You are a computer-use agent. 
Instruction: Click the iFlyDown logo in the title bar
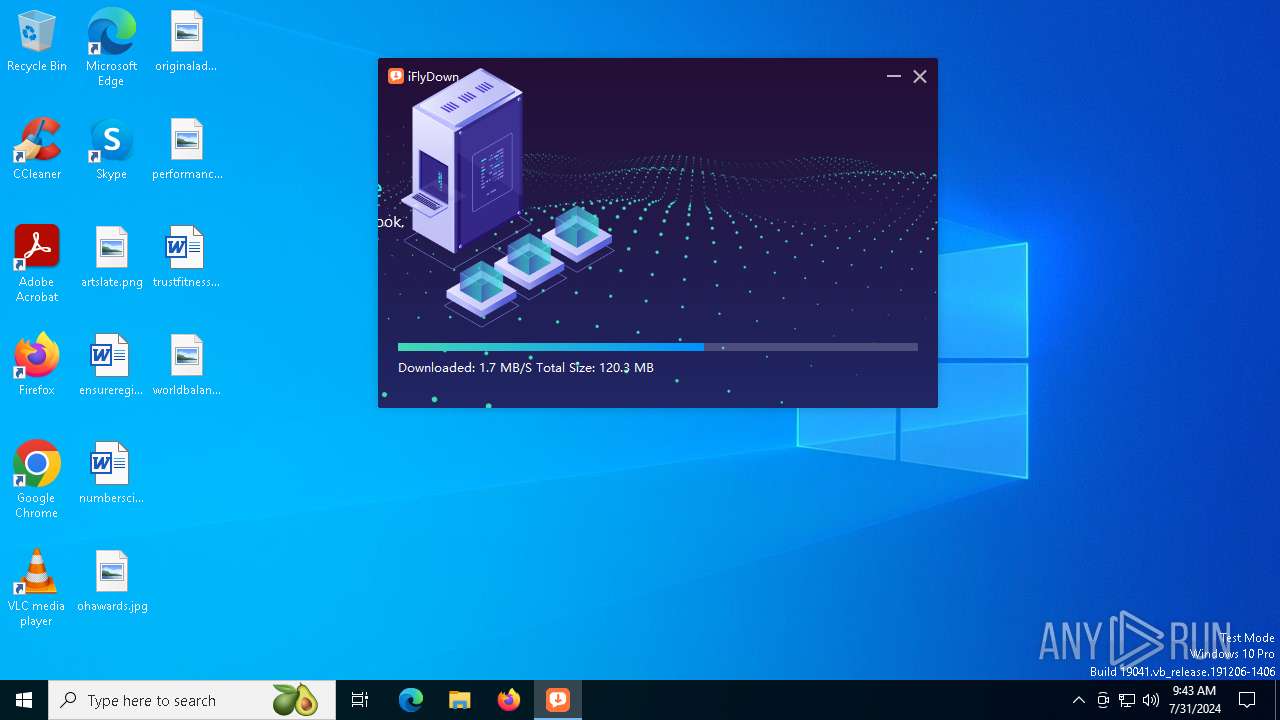(x=396, y=76)
